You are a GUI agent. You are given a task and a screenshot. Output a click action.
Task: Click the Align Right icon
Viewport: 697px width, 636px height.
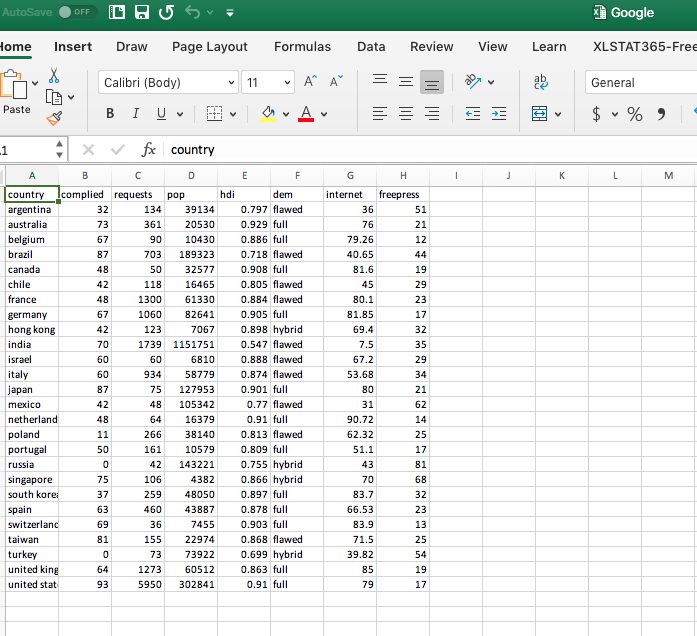click(432, 114)
